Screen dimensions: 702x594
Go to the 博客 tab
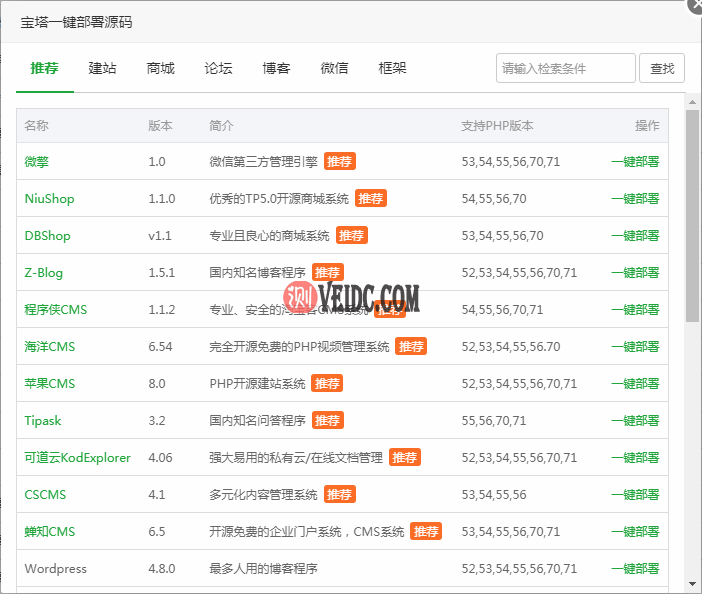(x=276, y=68)
